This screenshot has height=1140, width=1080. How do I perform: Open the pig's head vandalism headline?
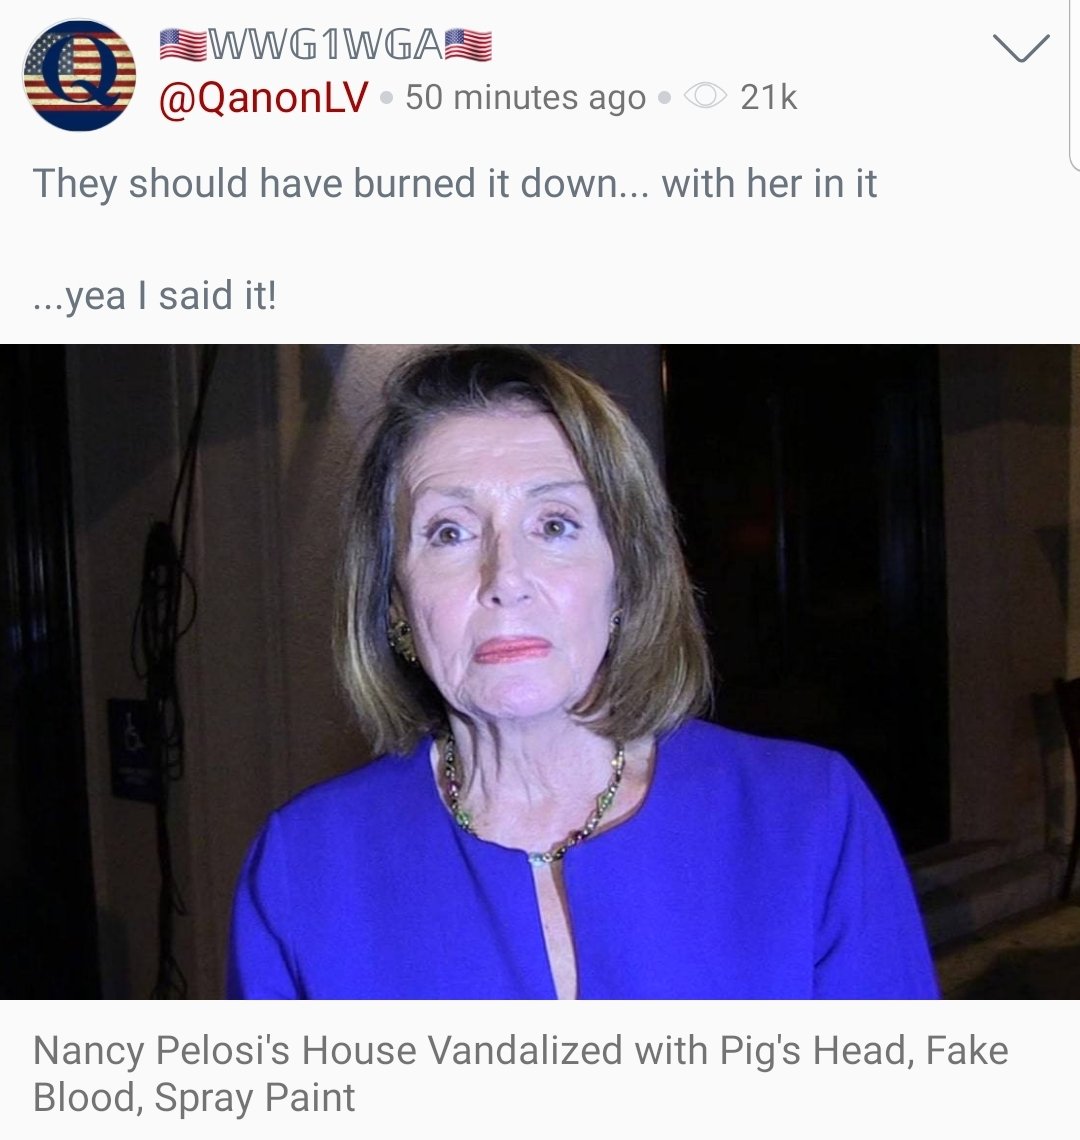coord(521,1073)
